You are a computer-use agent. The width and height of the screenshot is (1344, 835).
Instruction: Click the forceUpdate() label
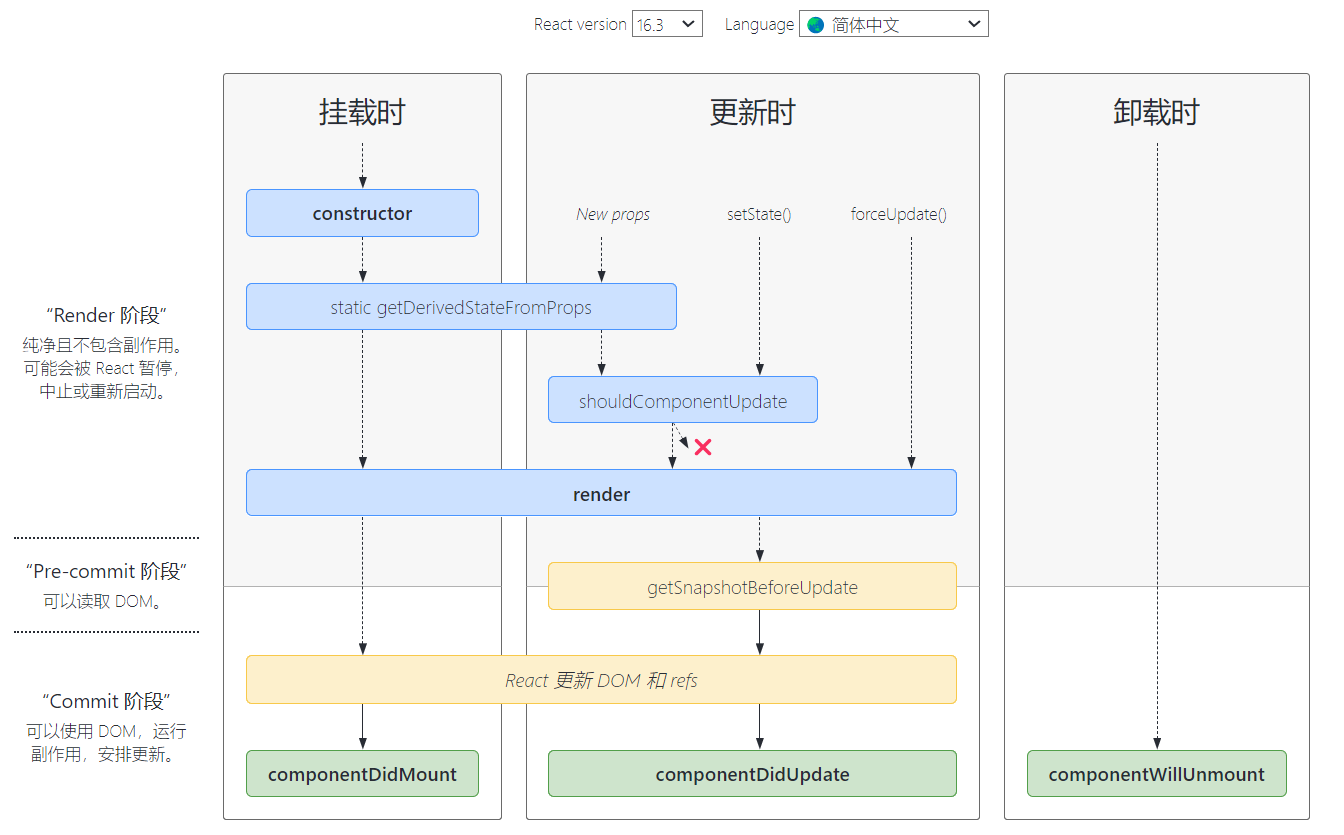[899, 214]
